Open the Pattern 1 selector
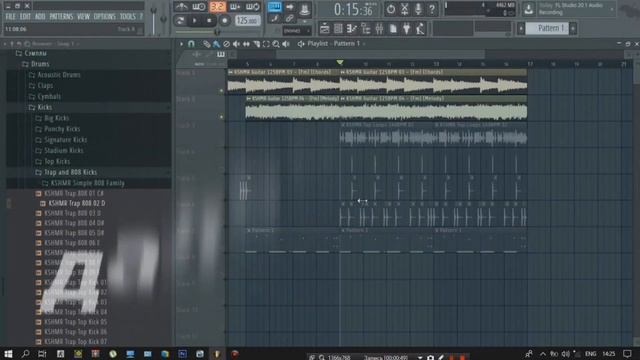The height and width of the screenshot is (360, 640). (547, 28)
